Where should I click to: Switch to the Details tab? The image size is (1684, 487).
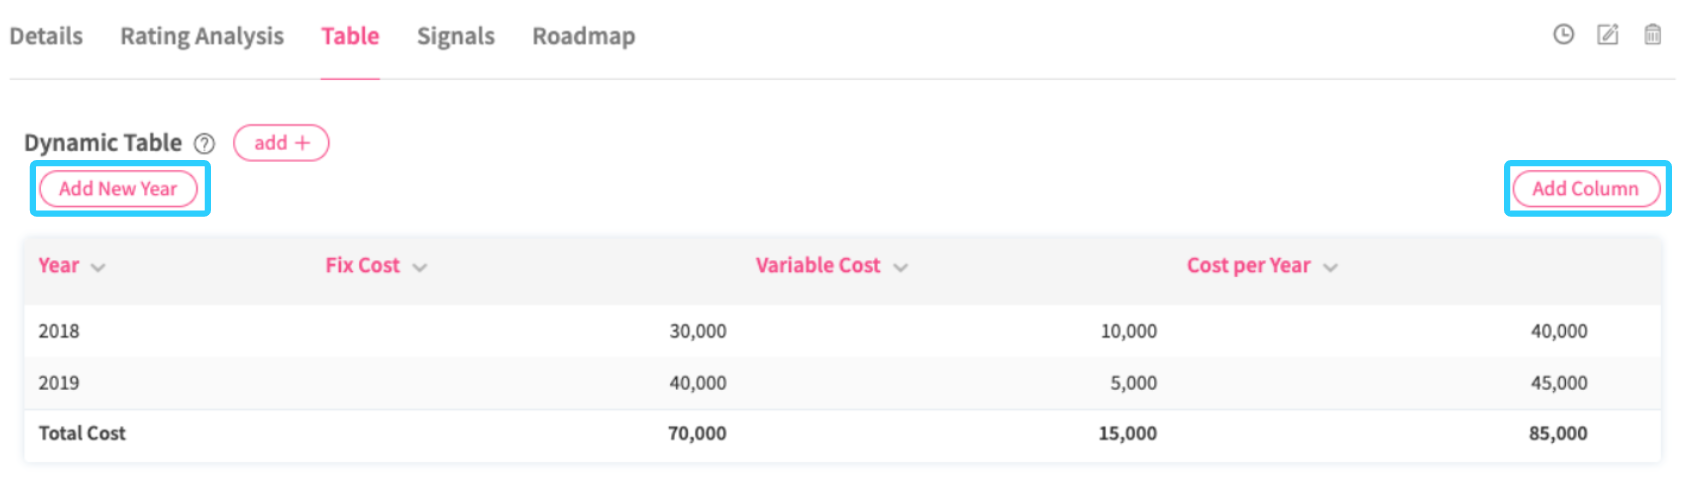tap(46, 37)
